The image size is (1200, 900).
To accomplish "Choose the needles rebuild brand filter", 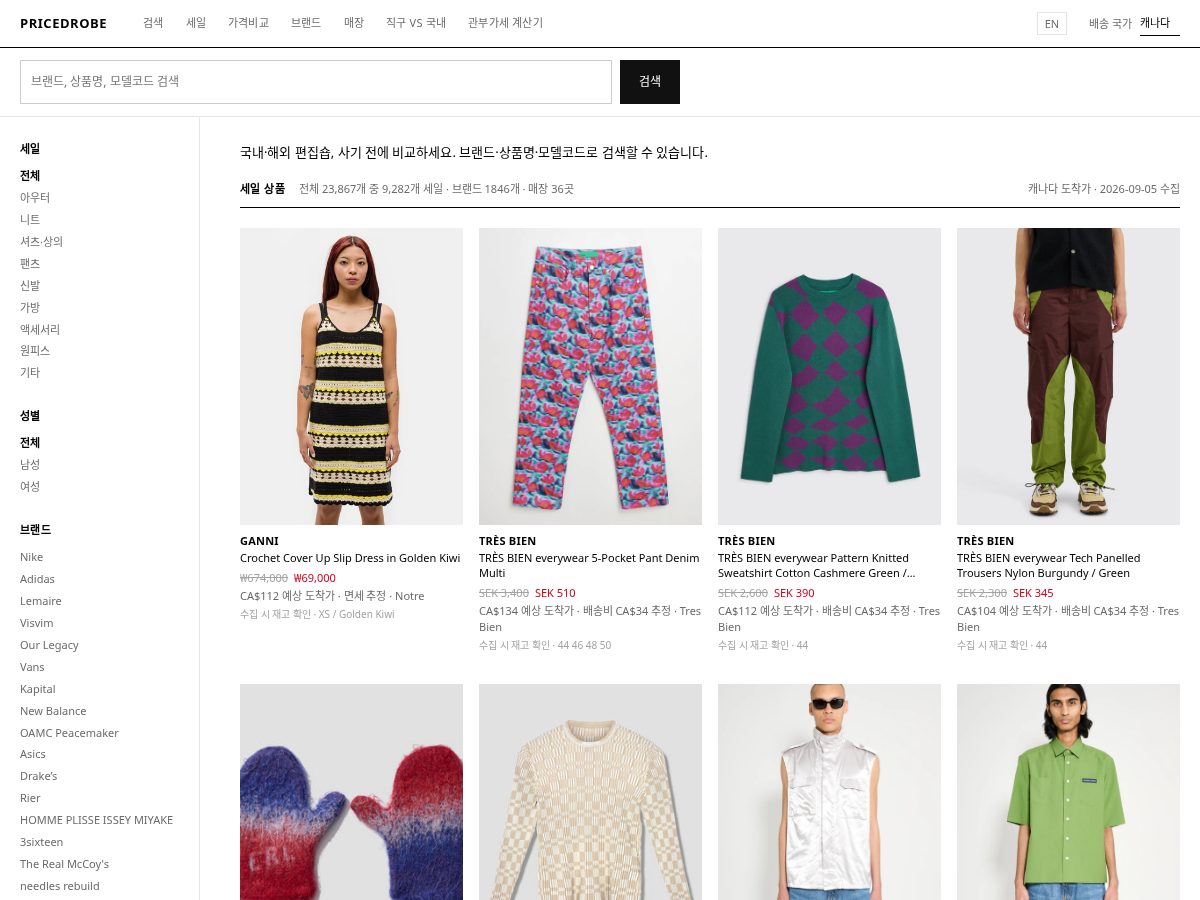I will coord(60,886).
